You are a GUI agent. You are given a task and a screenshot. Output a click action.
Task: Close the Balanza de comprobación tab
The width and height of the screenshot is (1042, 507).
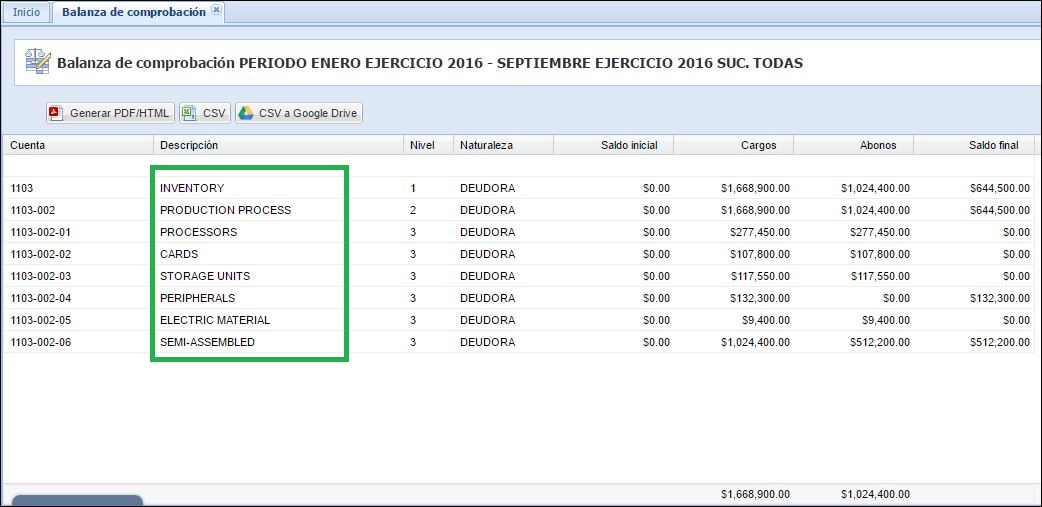click(x=216, y=11)
